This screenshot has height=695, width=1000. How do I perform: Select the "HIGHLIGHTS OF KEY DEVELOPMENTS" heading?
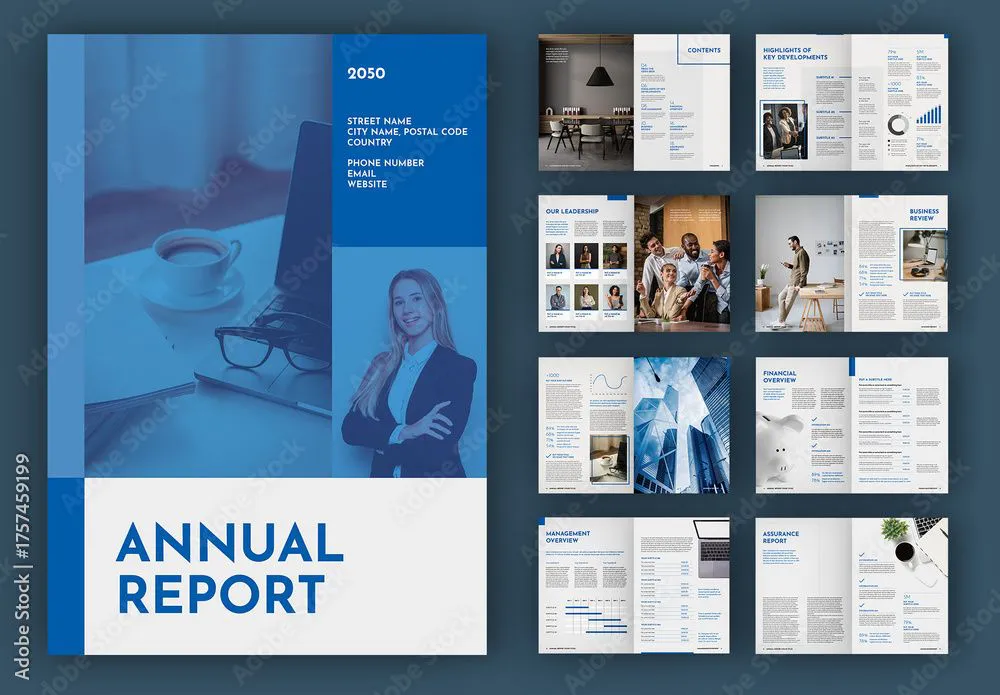pyautogui.click(x=795, y=54)
